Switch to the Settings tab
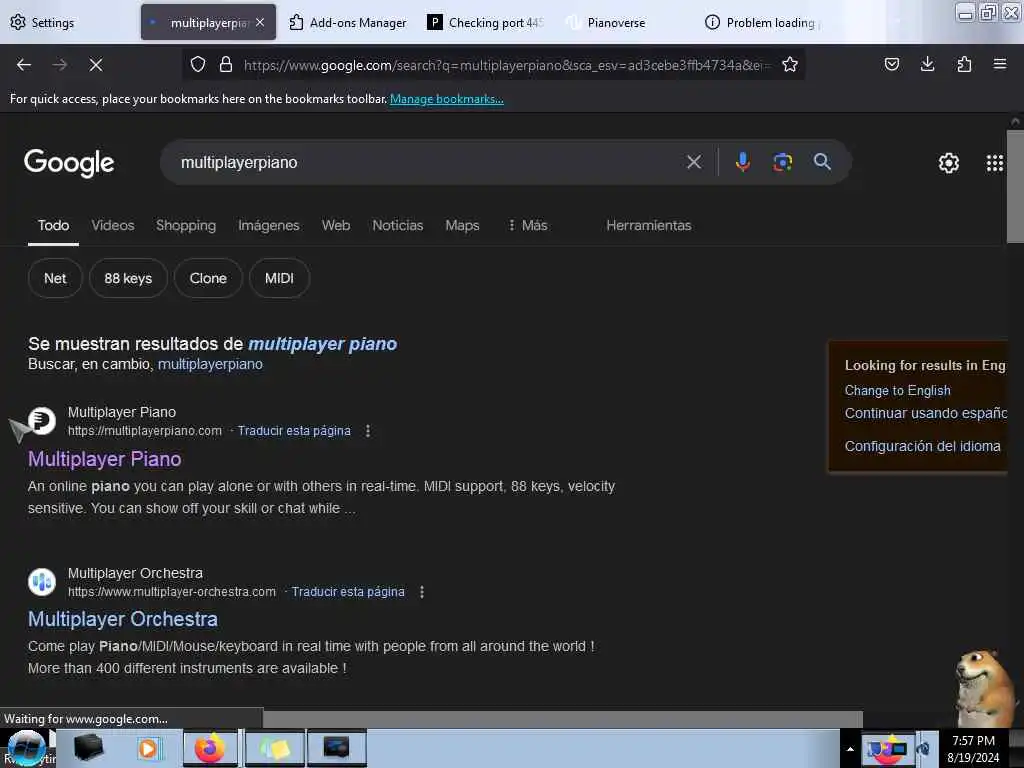Image resolution: width=1024 pixels, height=768 pixels. pos(42,22)
